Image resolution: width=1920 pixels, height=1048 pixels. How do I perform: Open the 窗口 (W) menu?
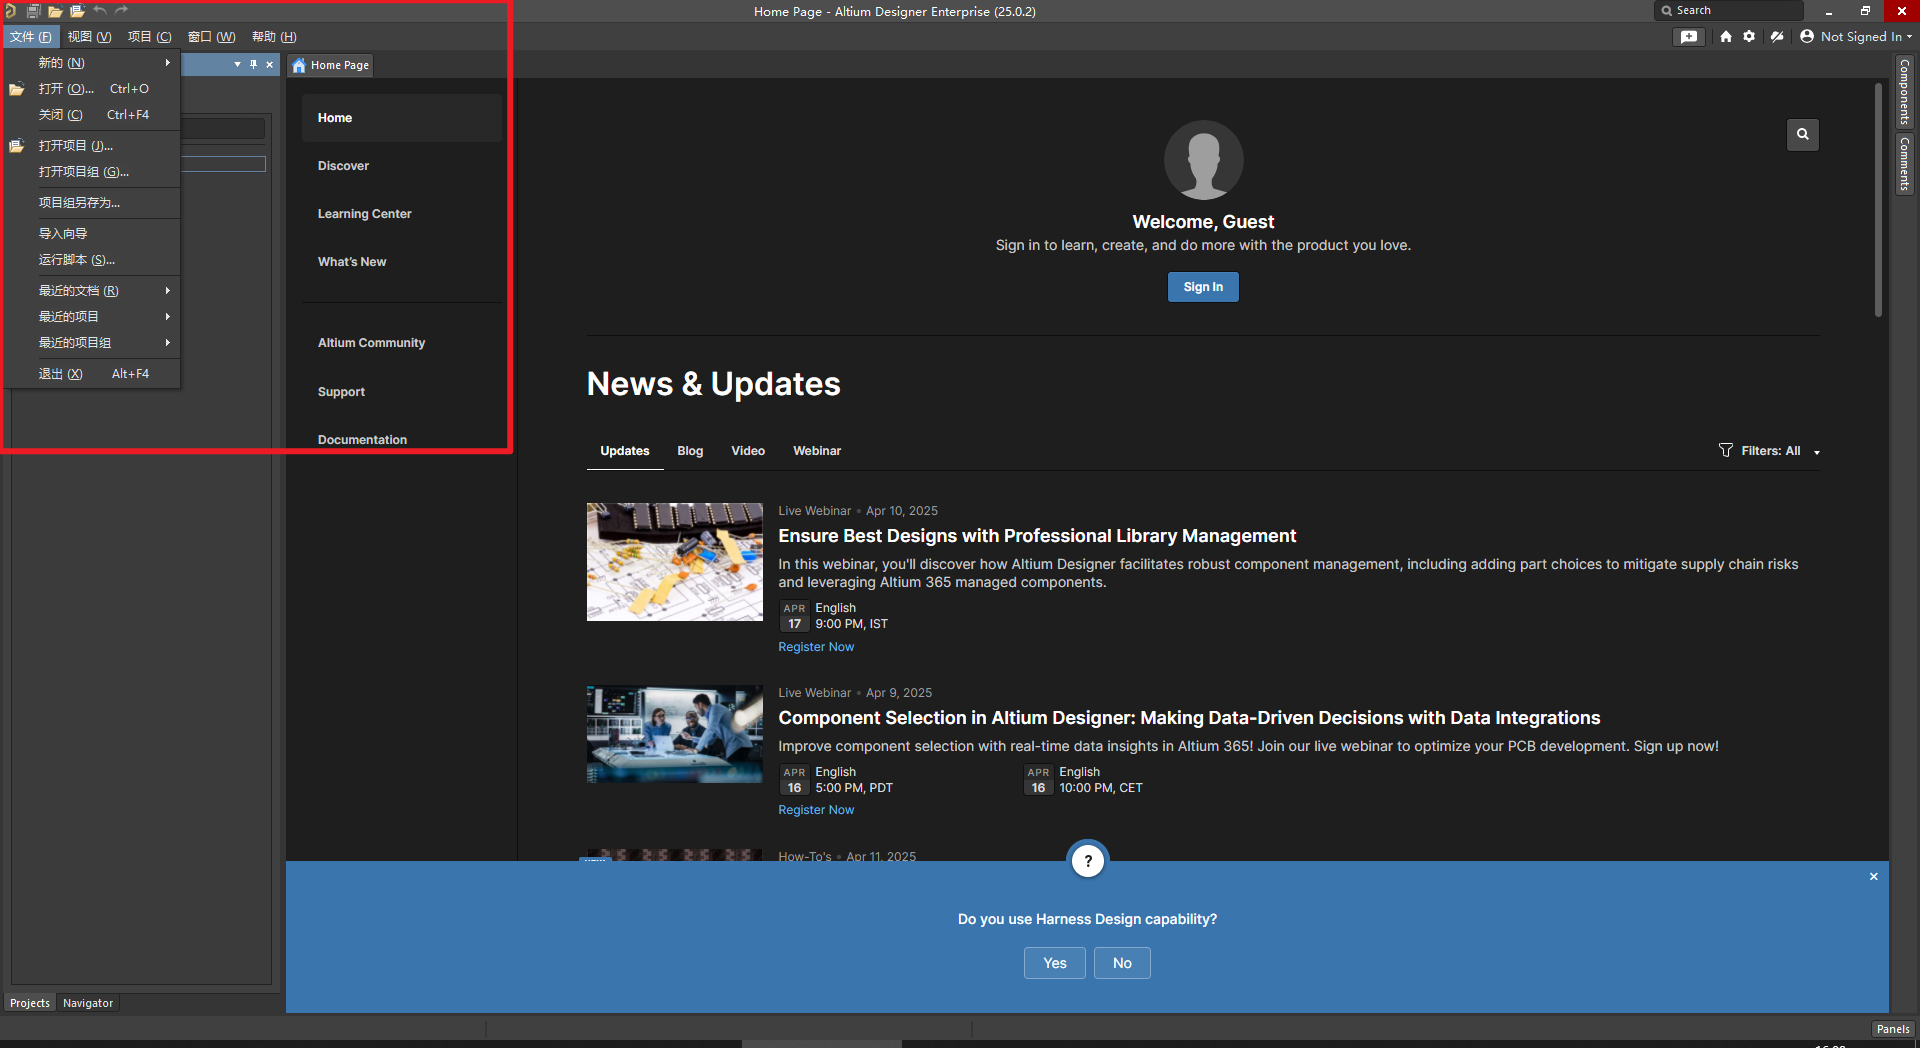pyautogui.click(x=211, y=37)
